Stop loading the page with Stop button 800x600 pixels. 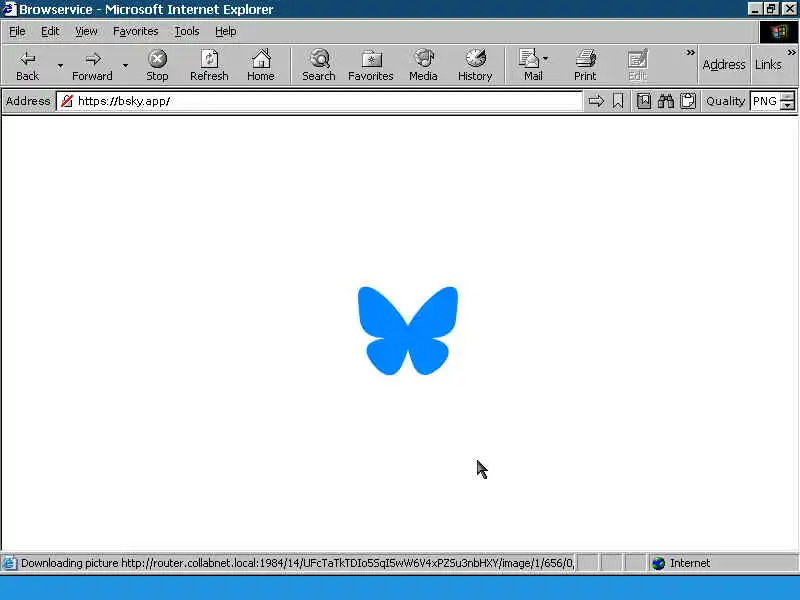point(157,65)
